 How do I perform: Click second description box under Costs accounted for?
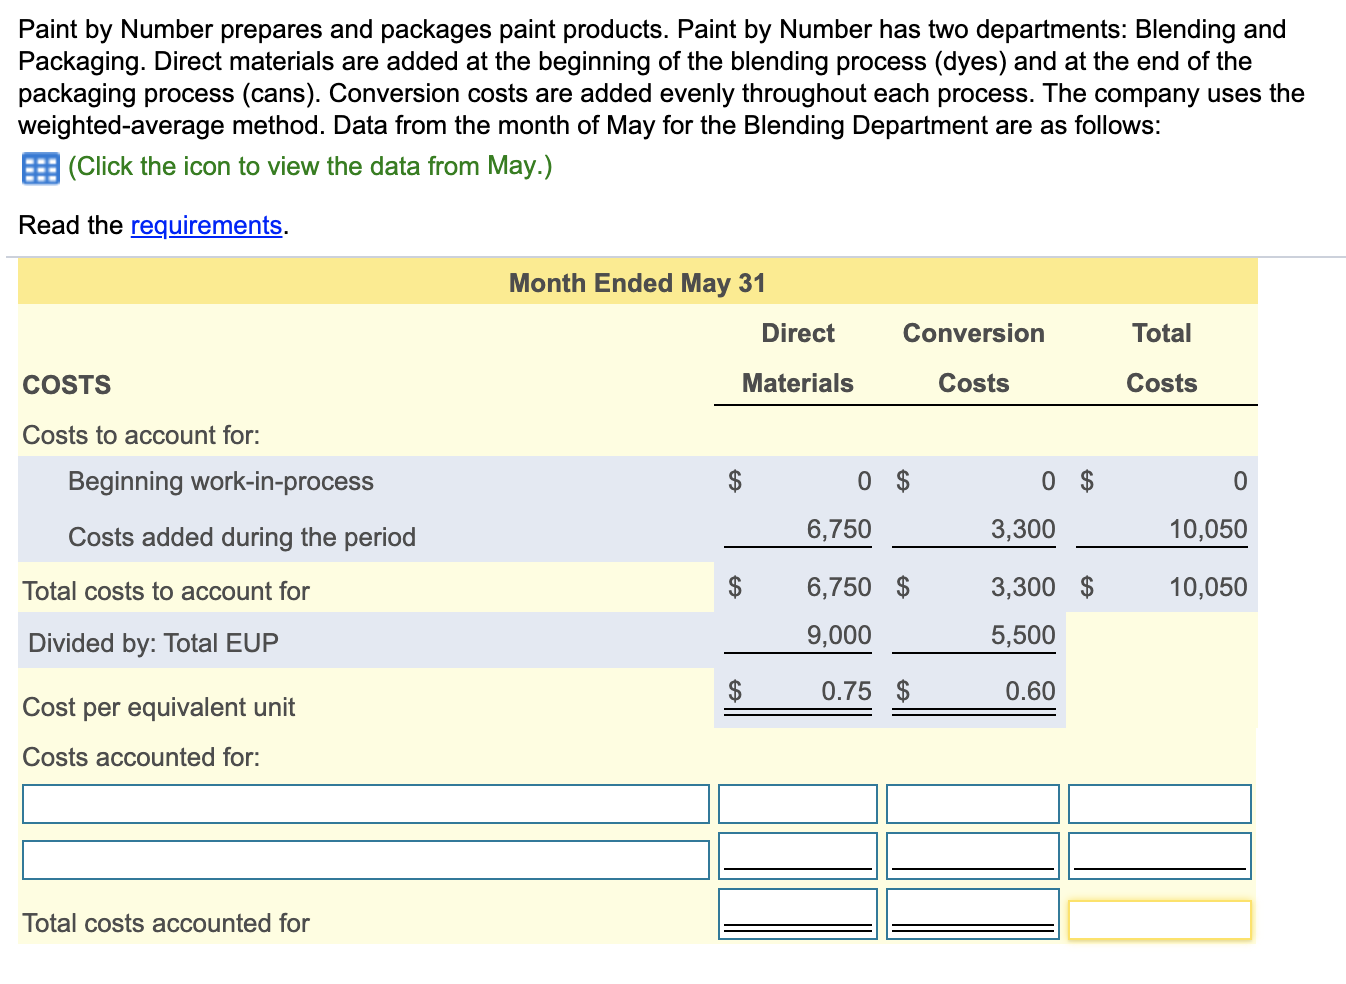365,858
